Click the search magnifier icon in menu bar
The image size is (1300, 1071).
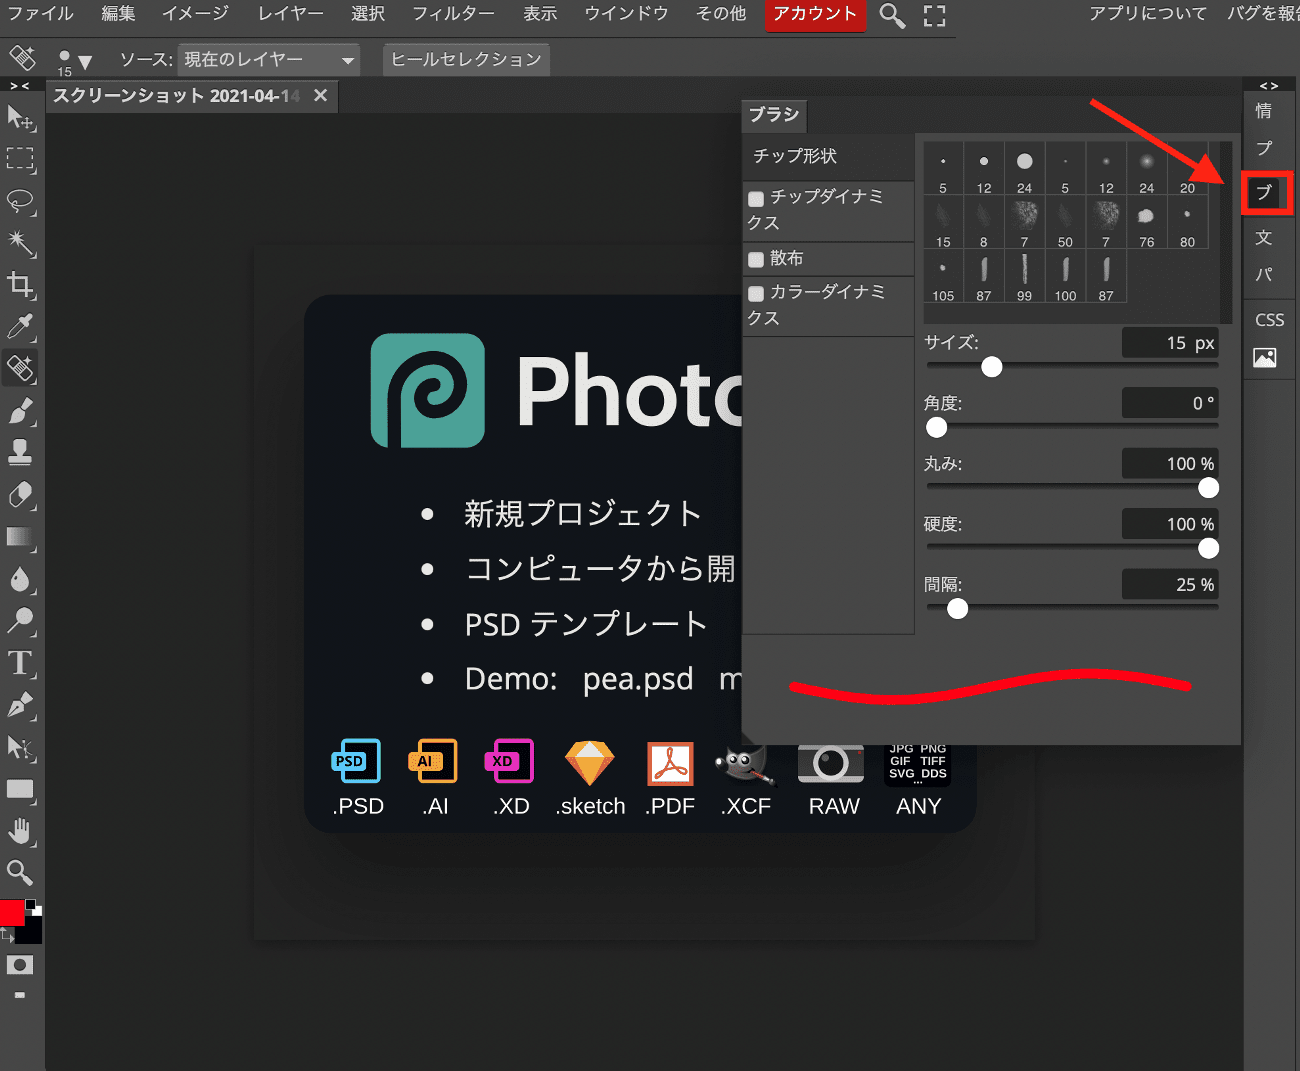(891, 15)
